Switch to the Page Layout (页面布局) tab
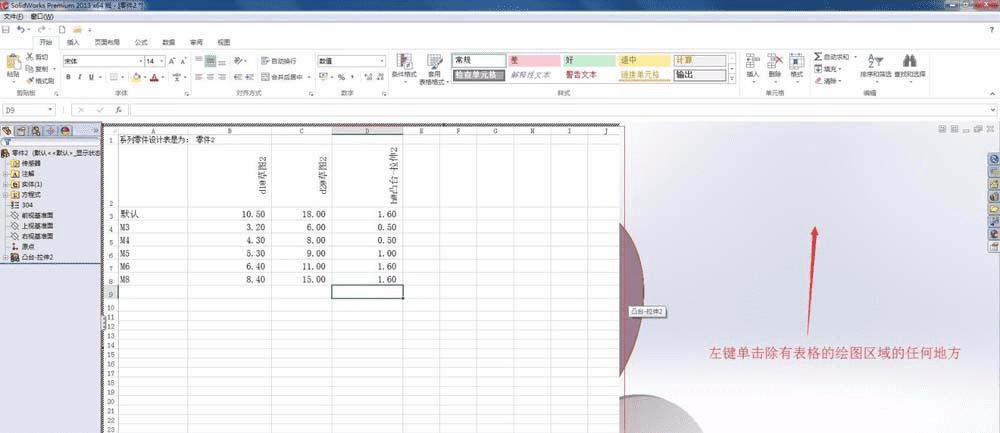Viewport: 1000px width, 433px height. click(x=107, y=42)
